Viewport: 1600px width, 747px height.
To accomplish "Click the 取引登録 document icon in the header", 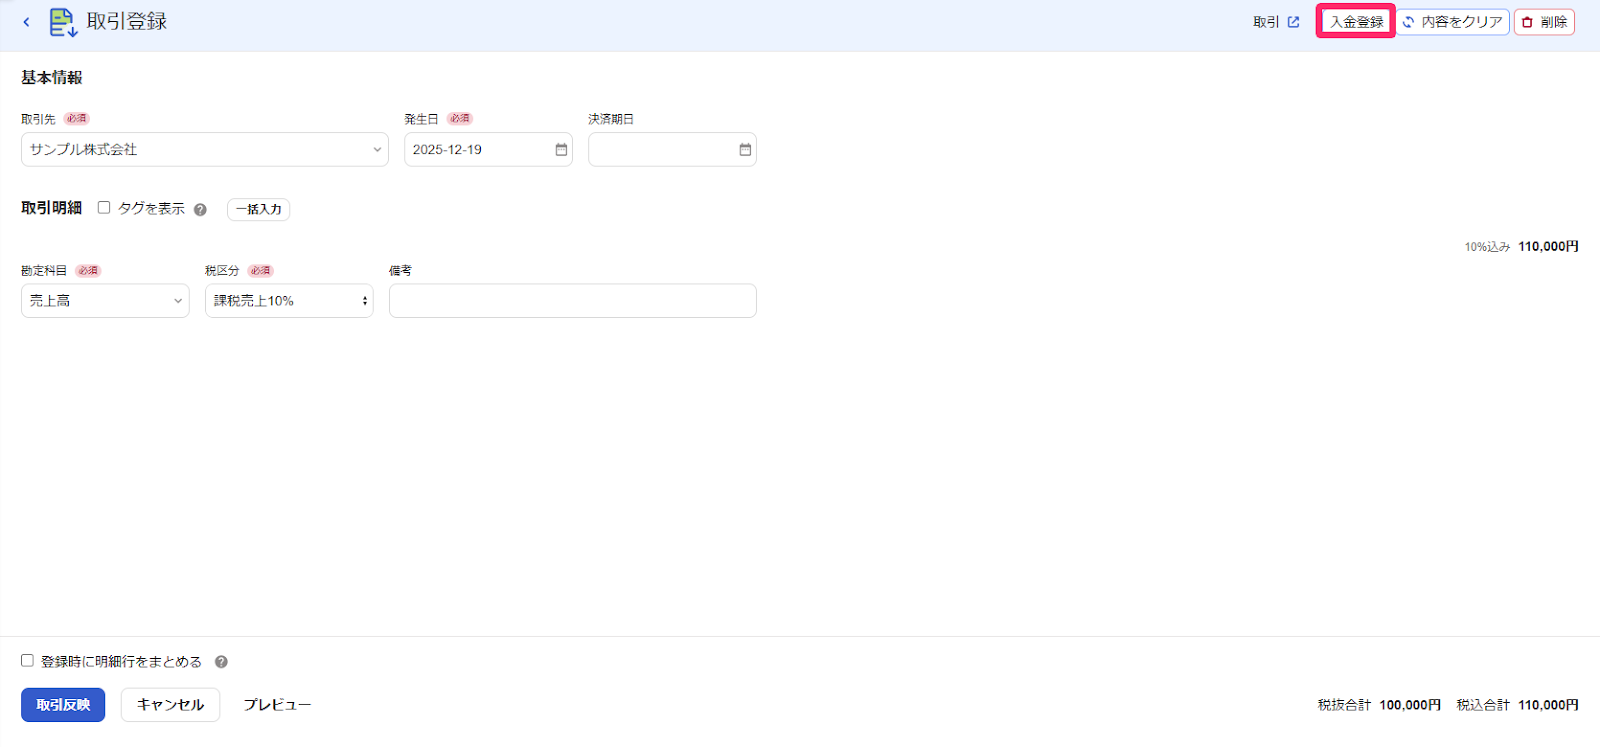I will tap(63, 22).
